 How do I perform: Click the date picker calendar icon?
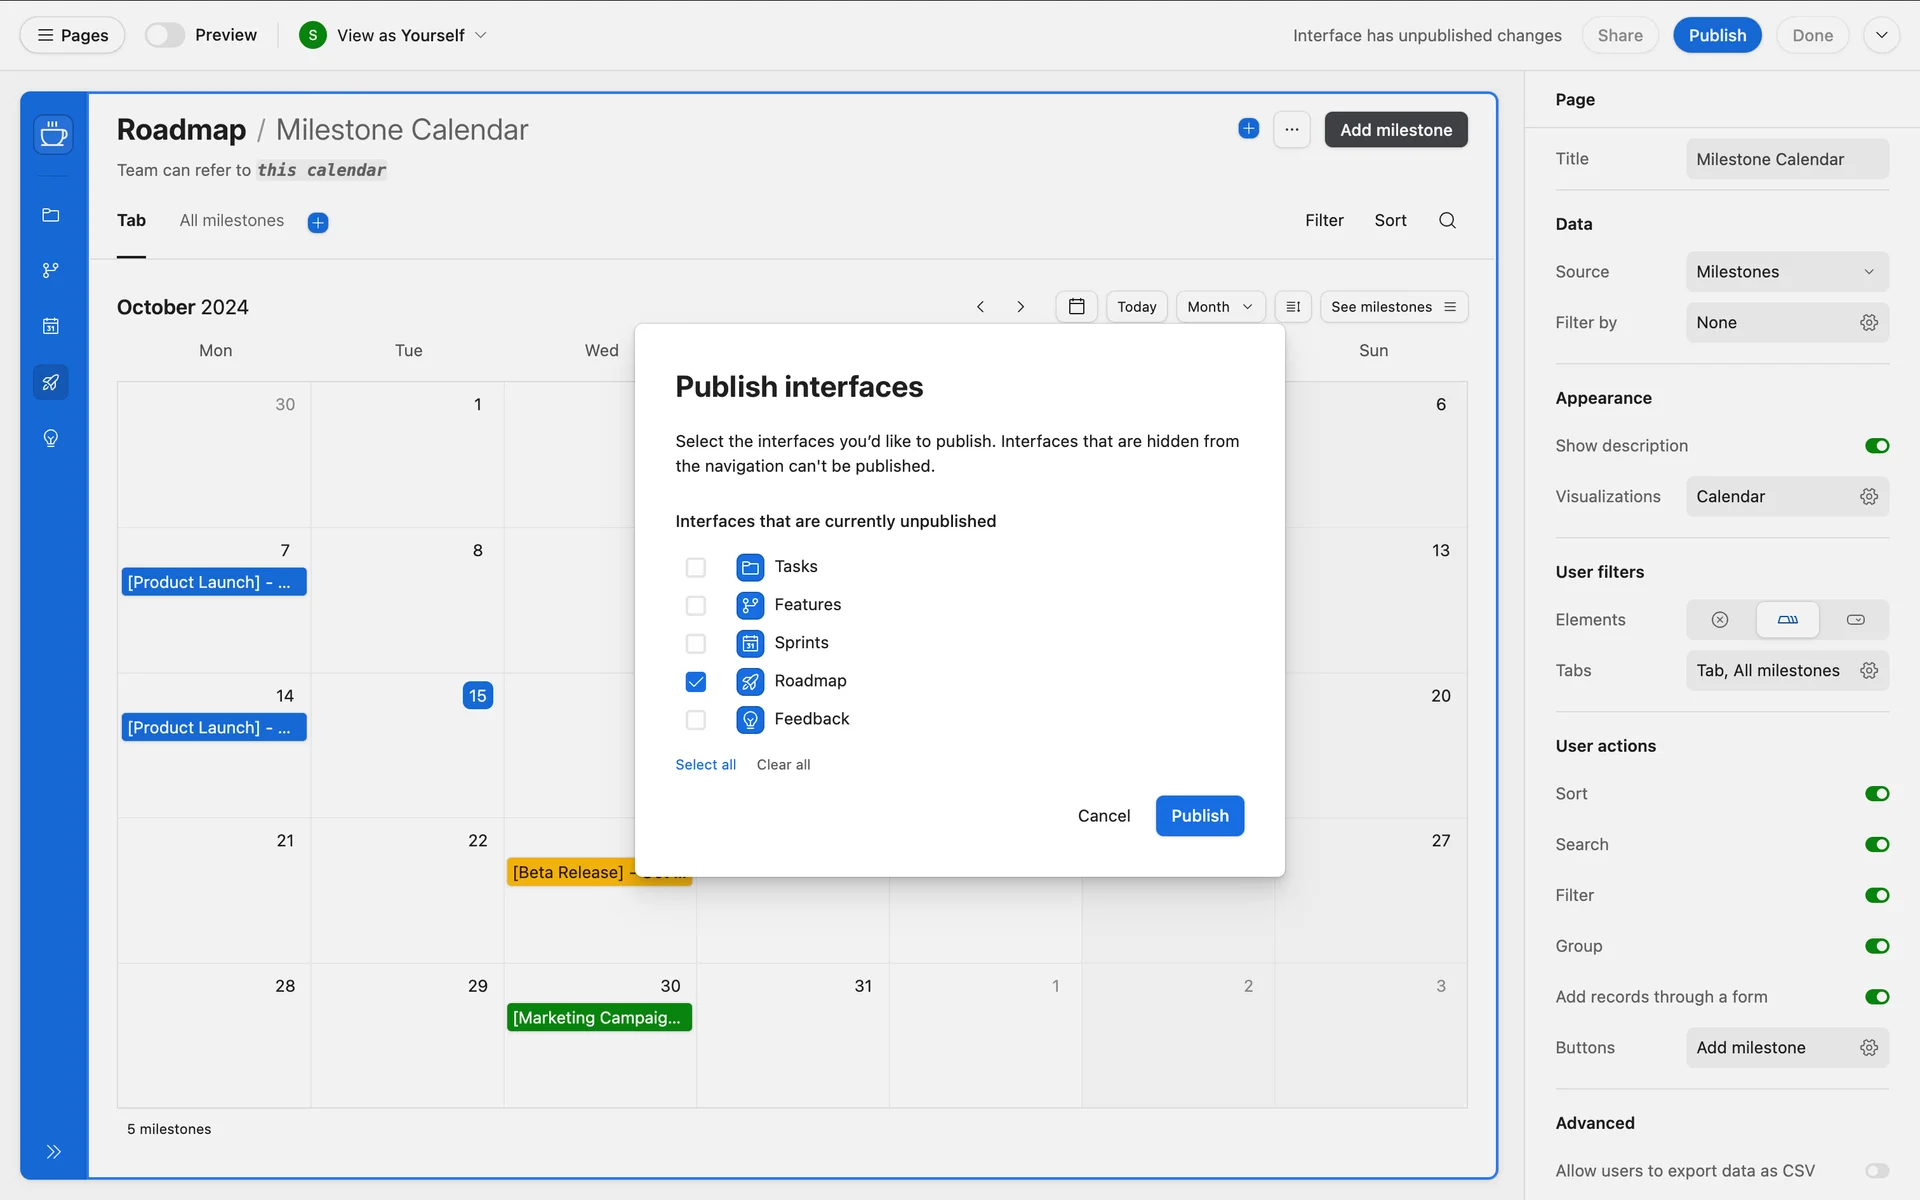[x=1076, y=307]
